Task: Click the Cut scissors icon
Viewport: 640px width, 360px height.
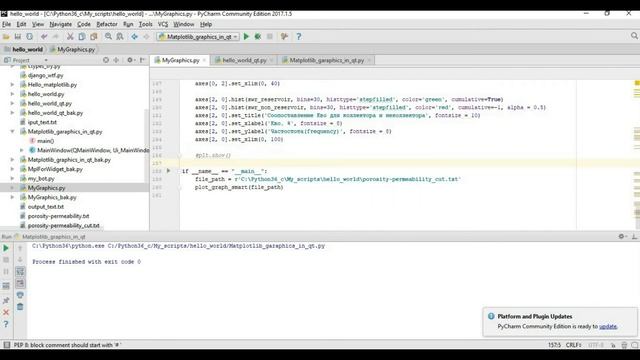Action: point(70,37)
